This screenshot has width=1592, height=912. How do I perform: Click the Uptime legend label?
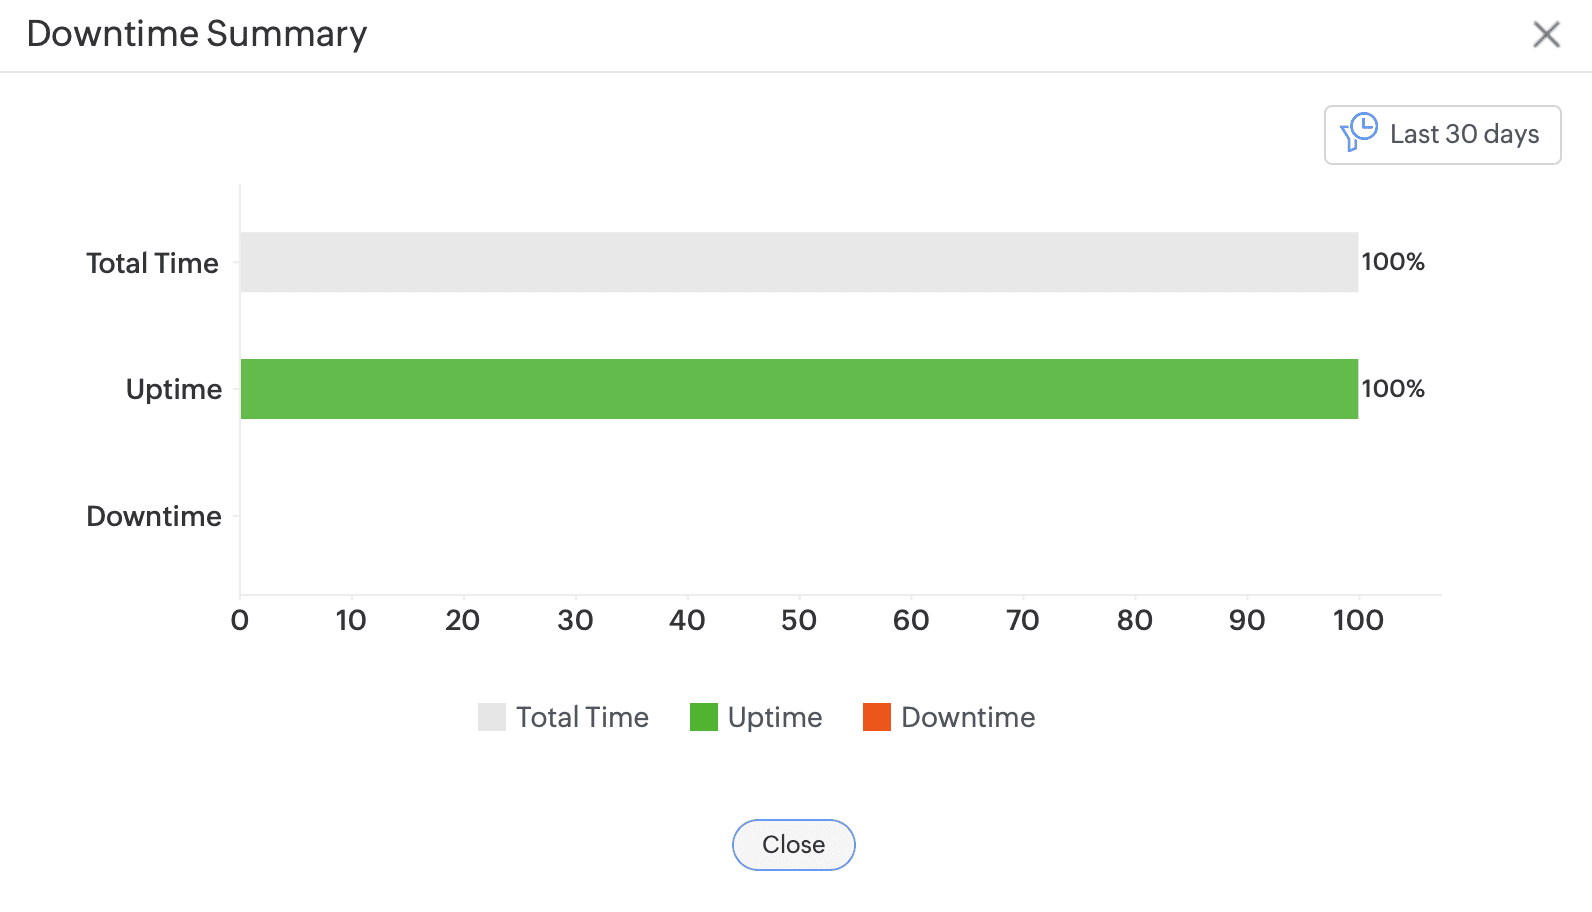coord(775,717)
